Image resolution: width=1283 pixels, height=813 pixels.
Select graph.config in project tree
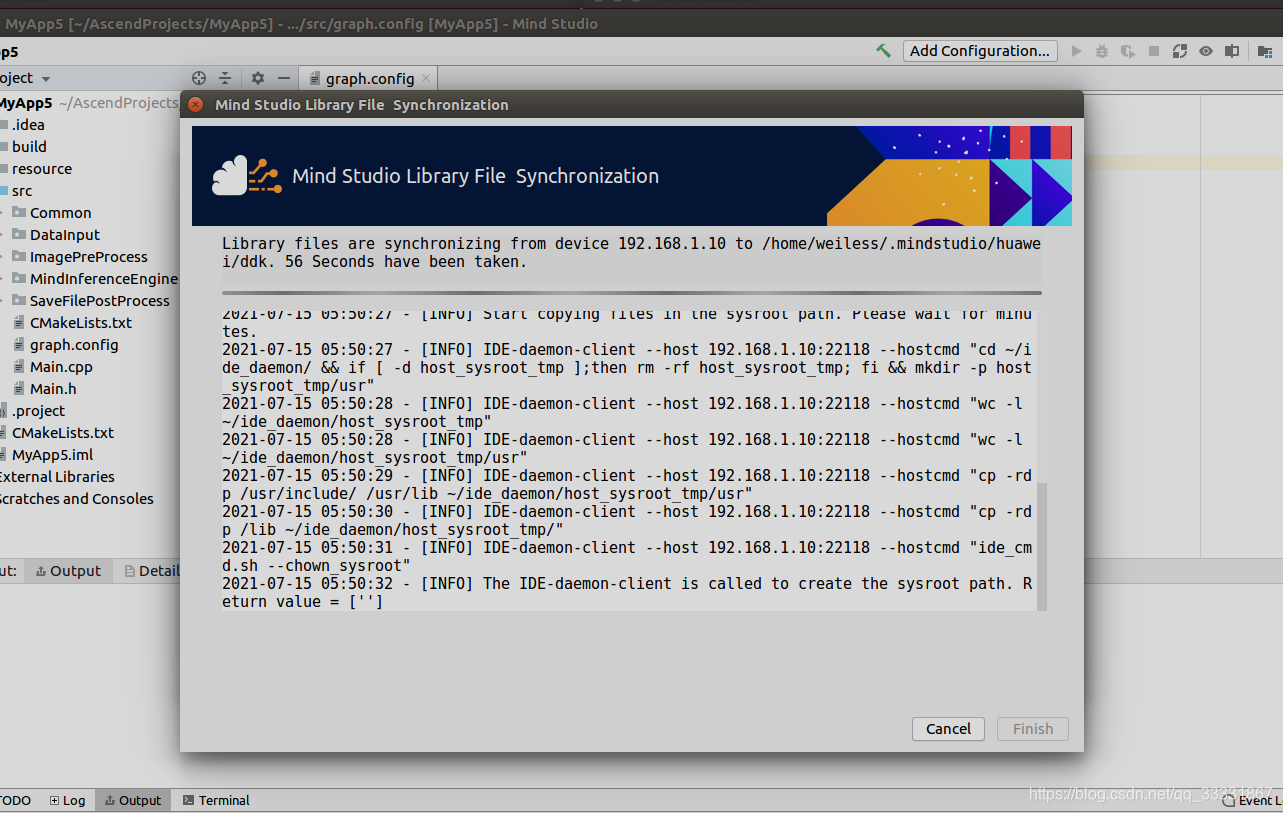click(74, 345)
